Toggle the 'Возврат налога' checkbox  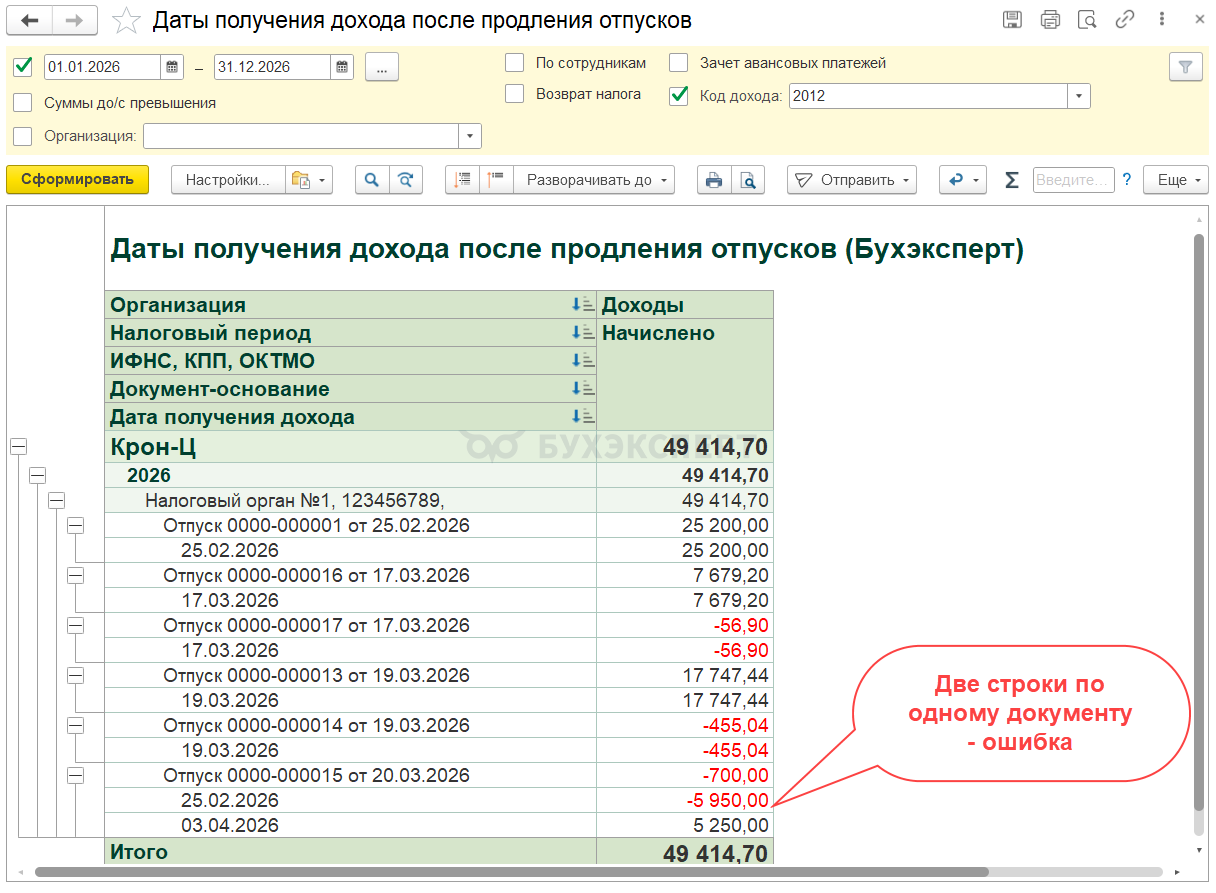coord(515,94)
